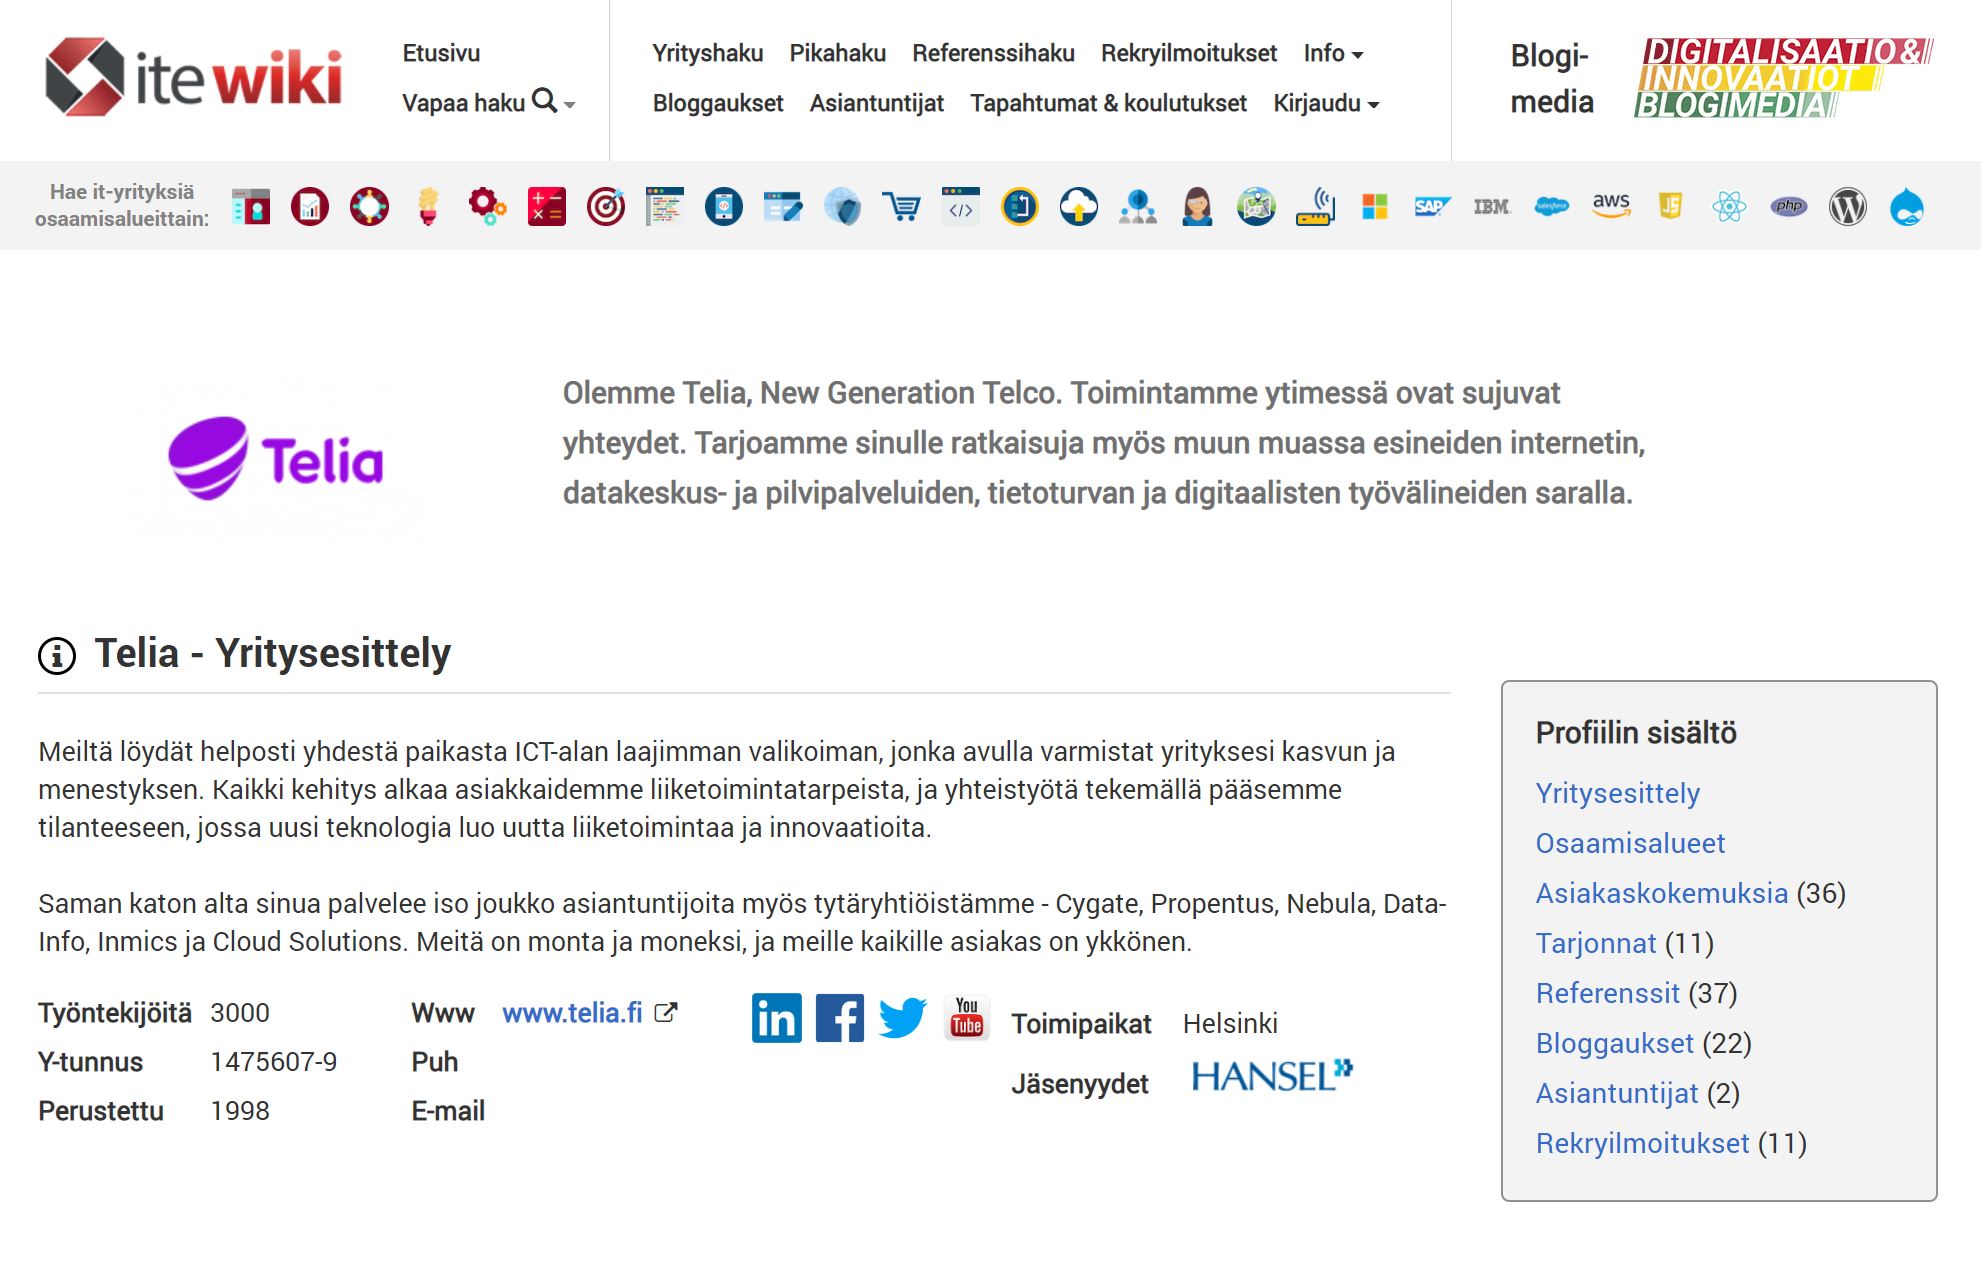The height and width of the screenshot is (1261, 1981).
Task: Filter companies by IBM logo
Action: pyautogui.click(x=1491, y=207)
